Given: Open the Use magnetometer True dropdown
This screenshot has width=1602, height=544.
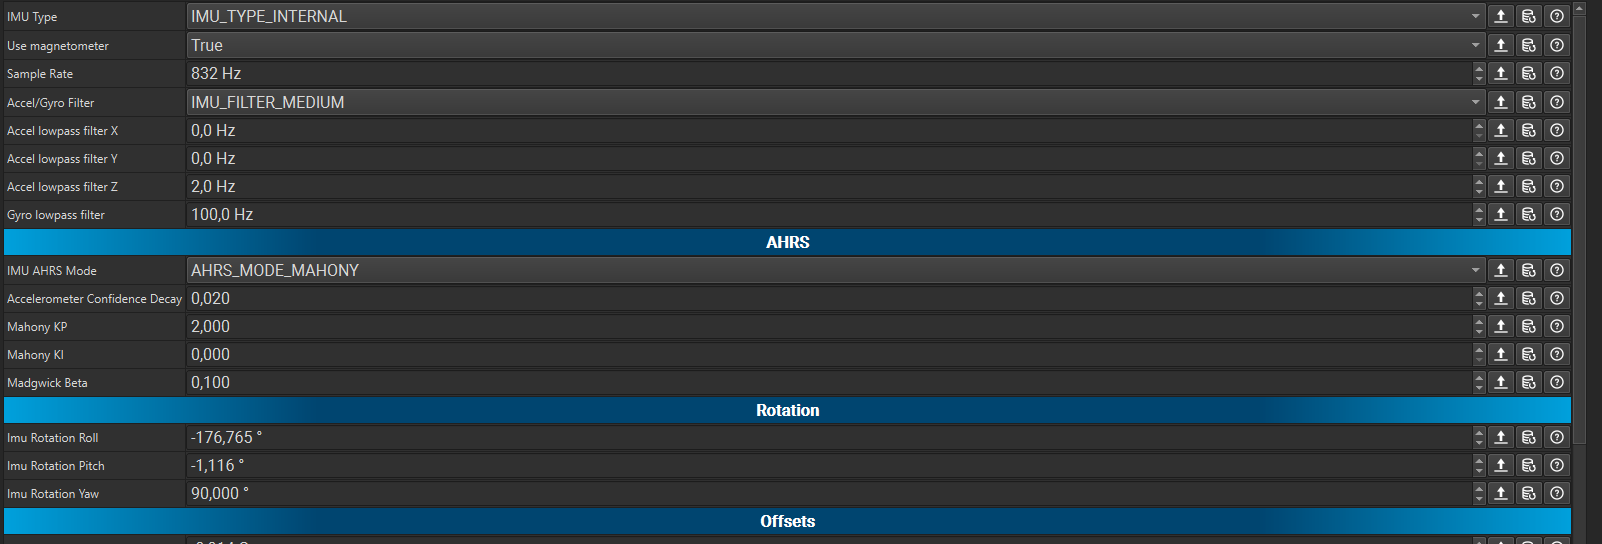Looking at the screenshot, I should (836, 45).
